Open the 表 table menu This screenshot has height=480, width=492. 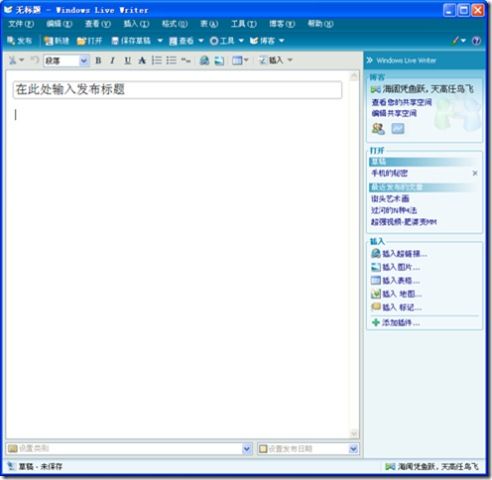click(x=209, y=24)
